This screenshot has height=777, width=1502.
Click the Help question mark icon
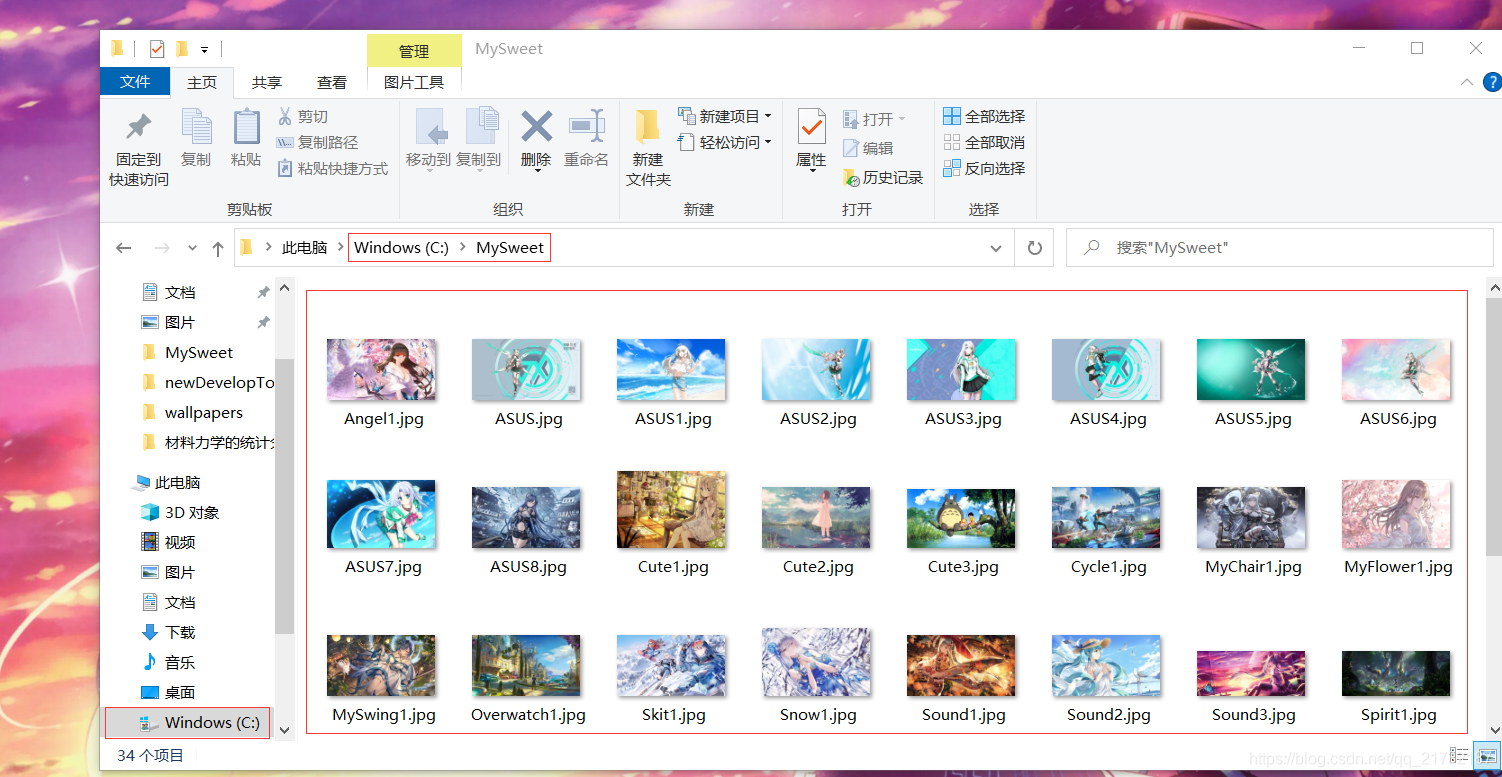[1492, 82]
